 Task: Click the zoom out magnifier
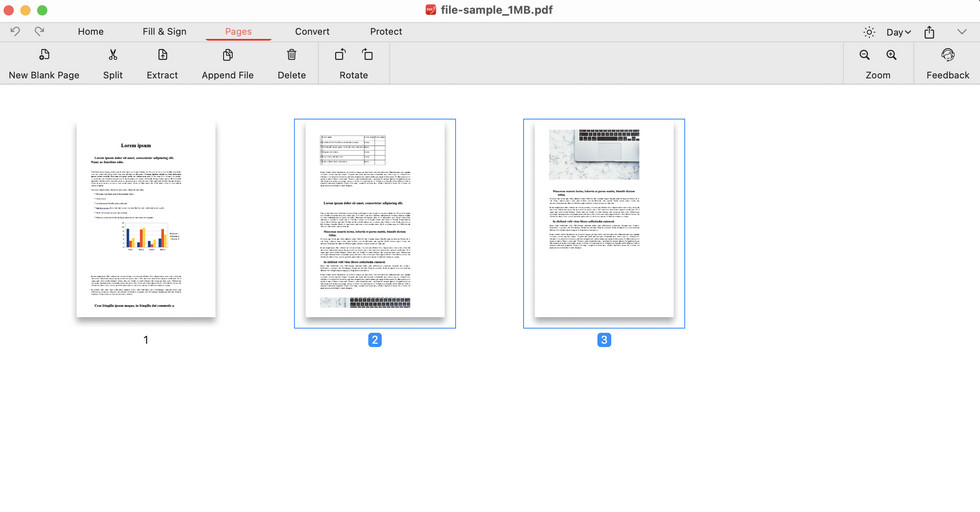coord(865,55)
